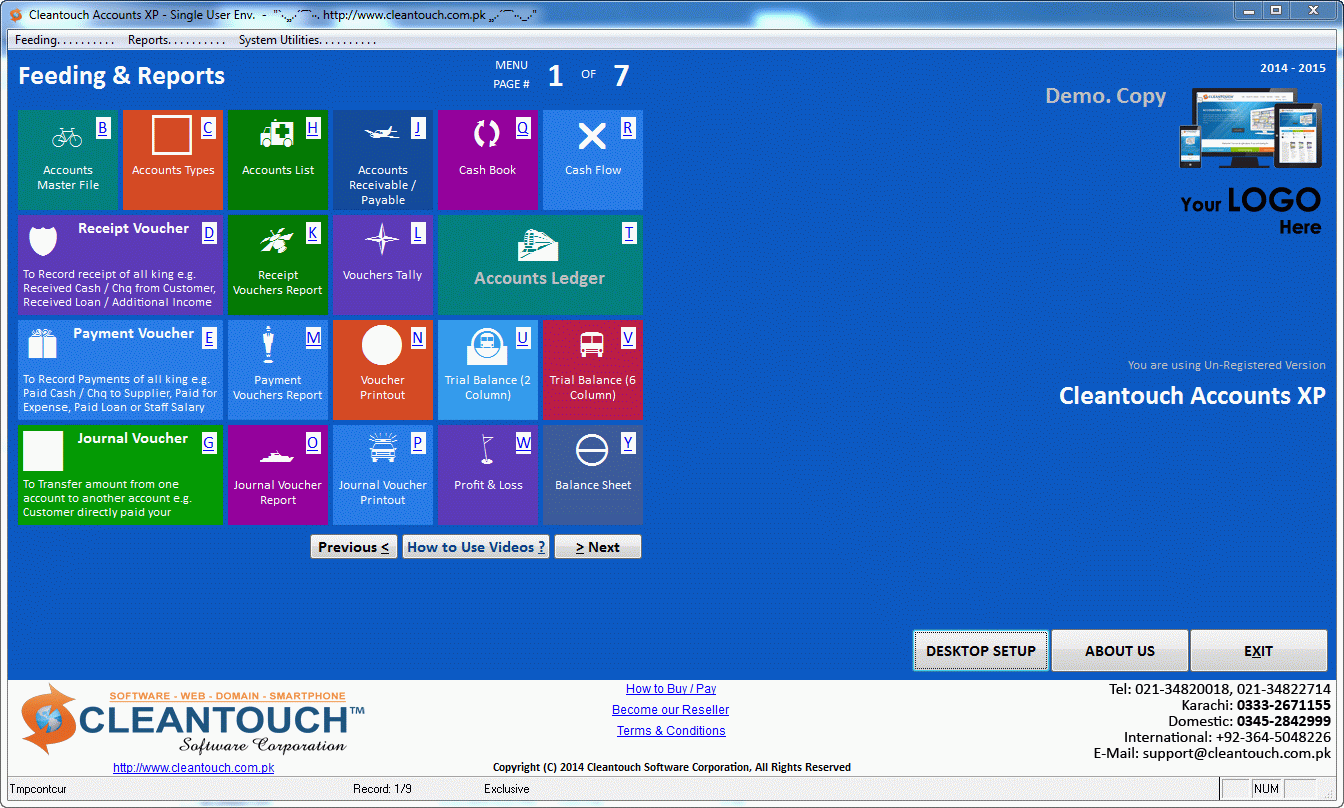This screenshot has width=1344, height=808.
Task: Click the How to Use Videos button
Action: 476,547
